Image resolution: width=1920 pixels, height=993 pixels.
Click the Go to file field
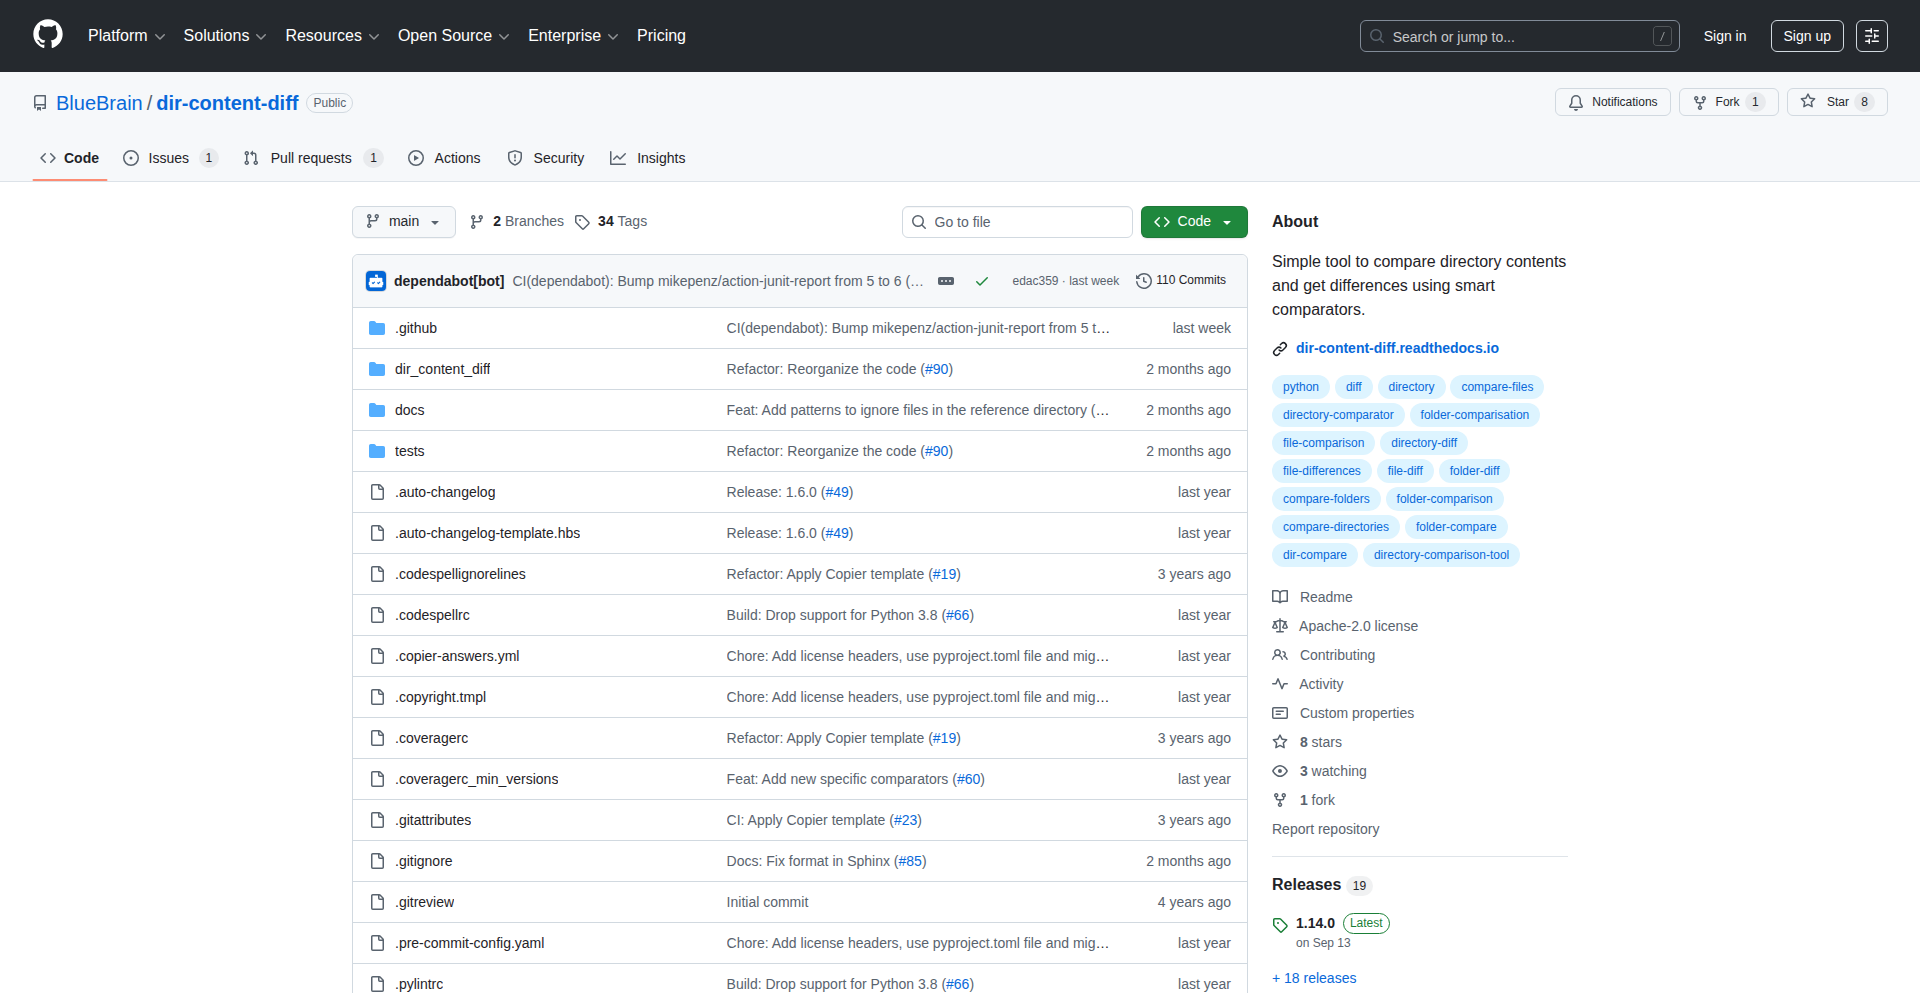tap(1017, 222)
